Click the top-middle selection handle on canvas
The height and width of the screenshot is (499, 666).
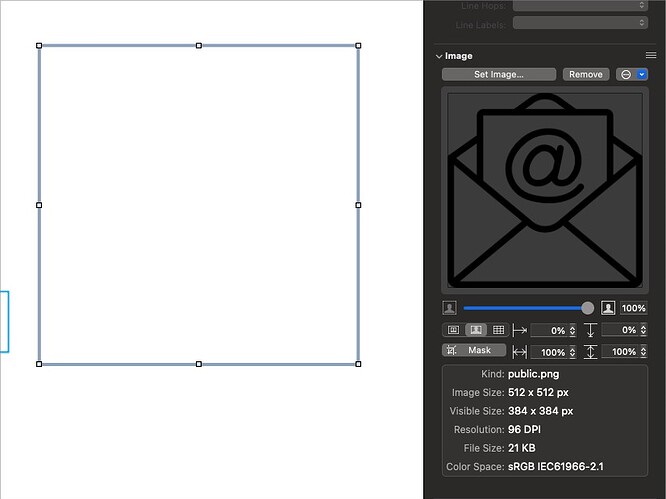pyautogui.click(x=199, y=45)
